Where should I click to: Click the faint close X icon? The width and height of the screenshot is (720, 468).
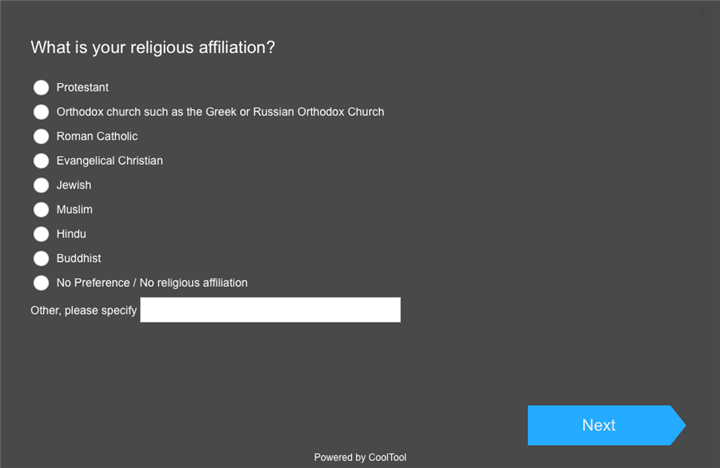tap(701, 12)
